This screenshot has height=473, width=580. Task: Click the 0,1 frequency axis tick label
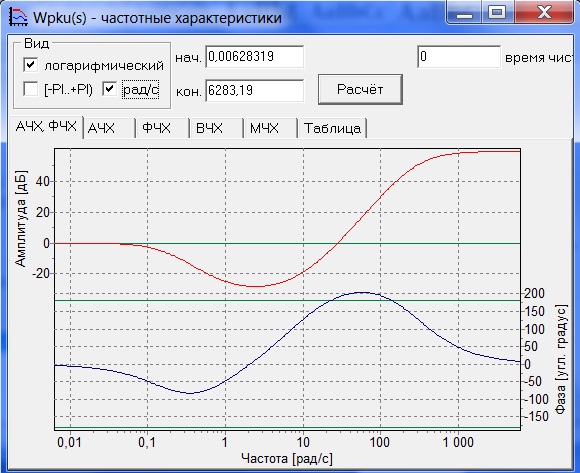(x=147, y=442)
